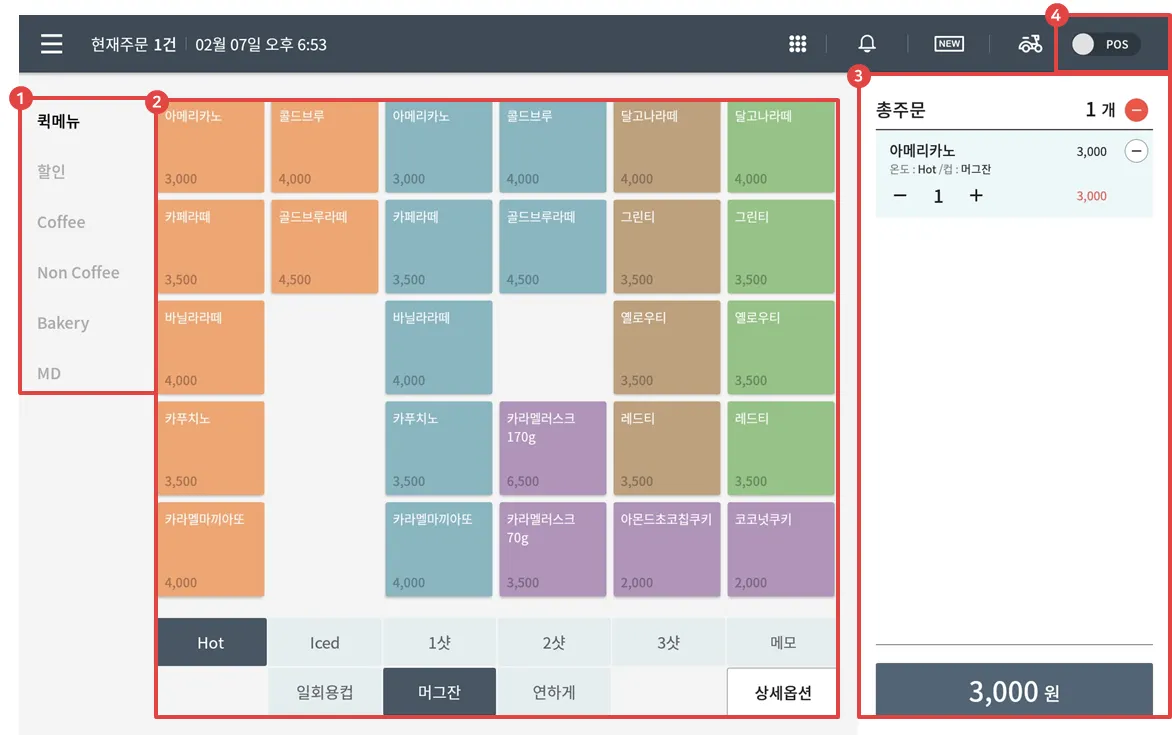
Task: Open the delivery scooter icon
Action: [1030, 44]
